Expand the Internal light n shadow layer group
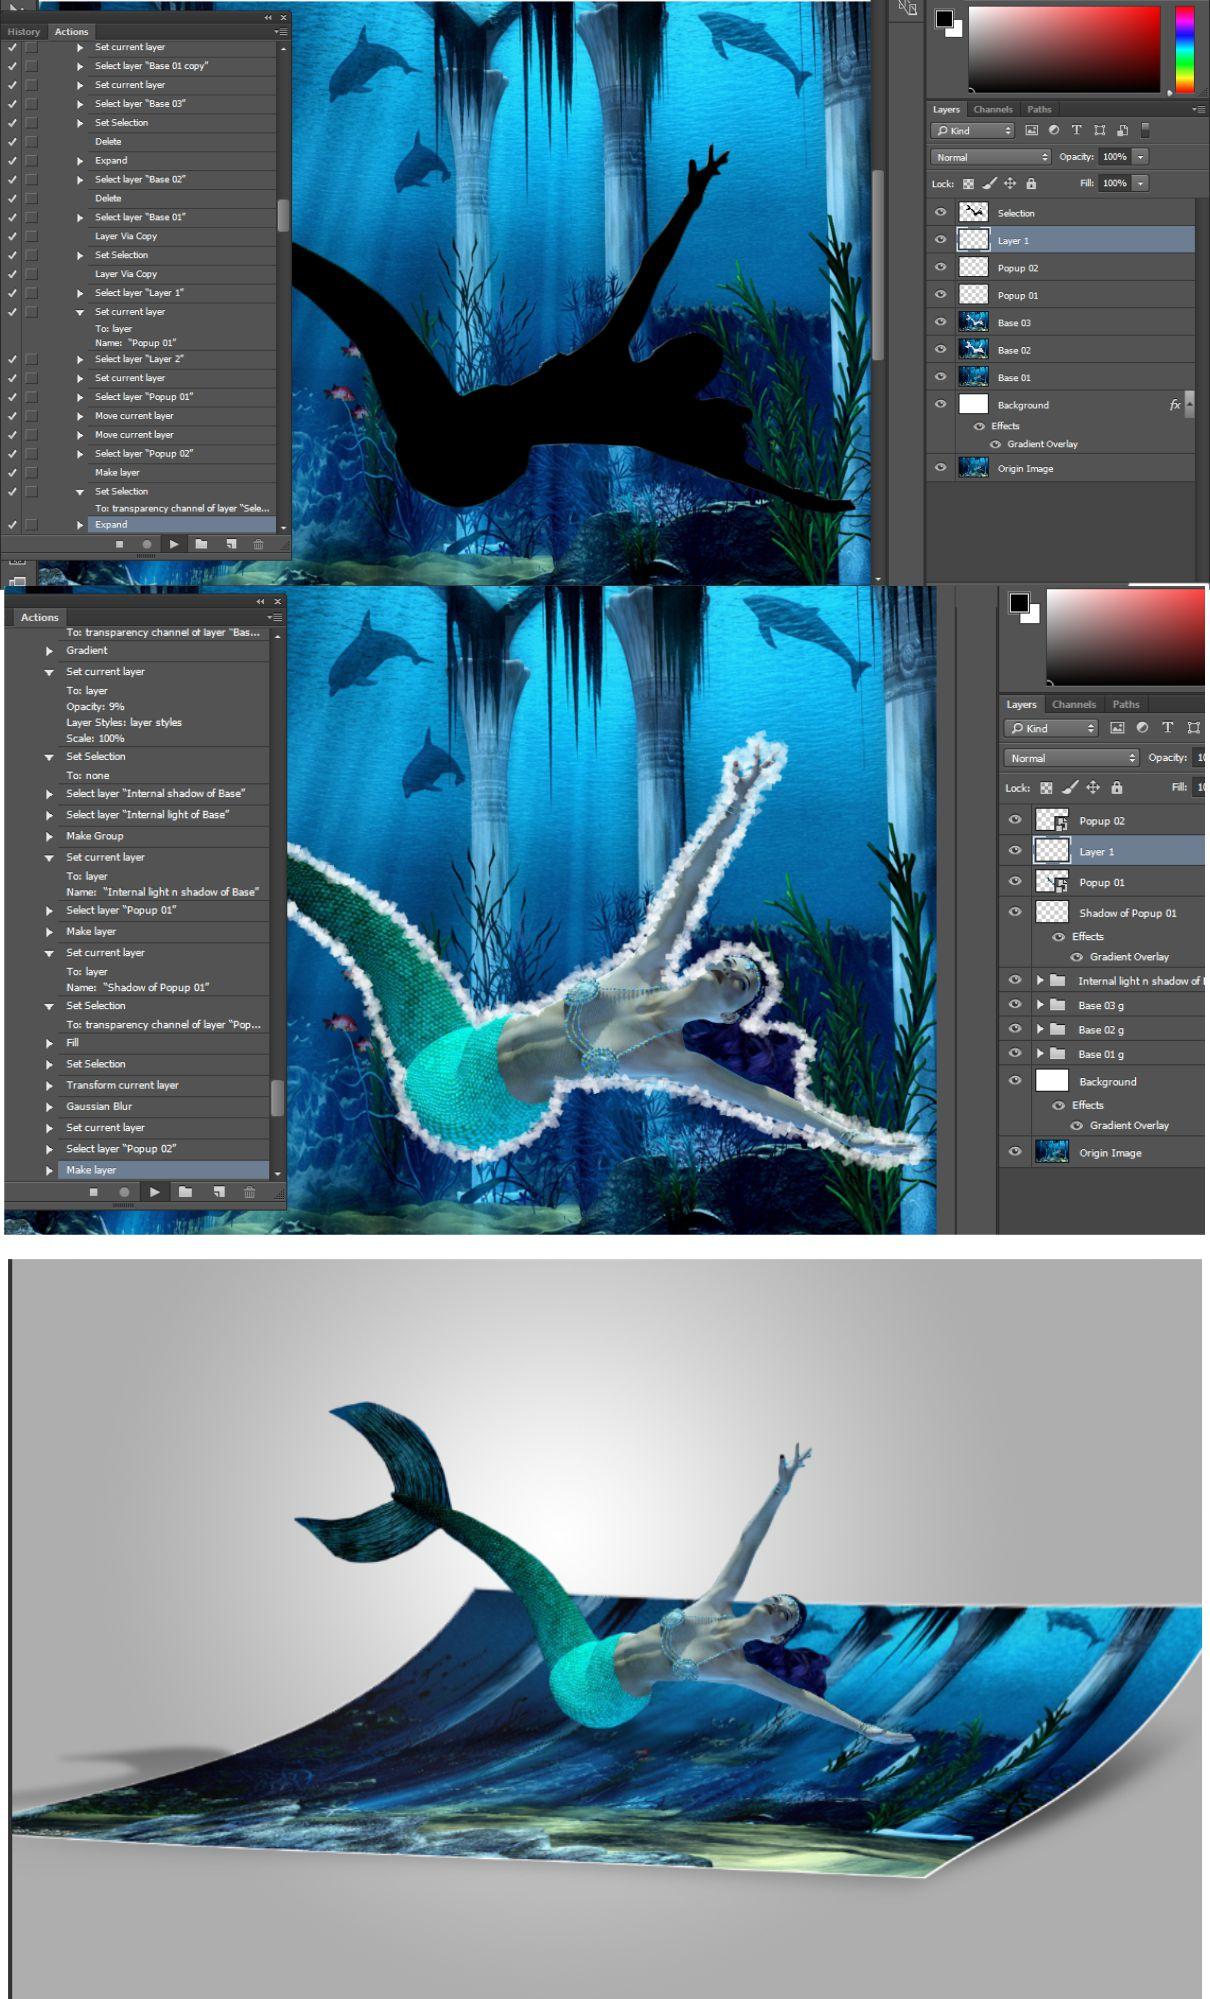 tap(1040, 981)
